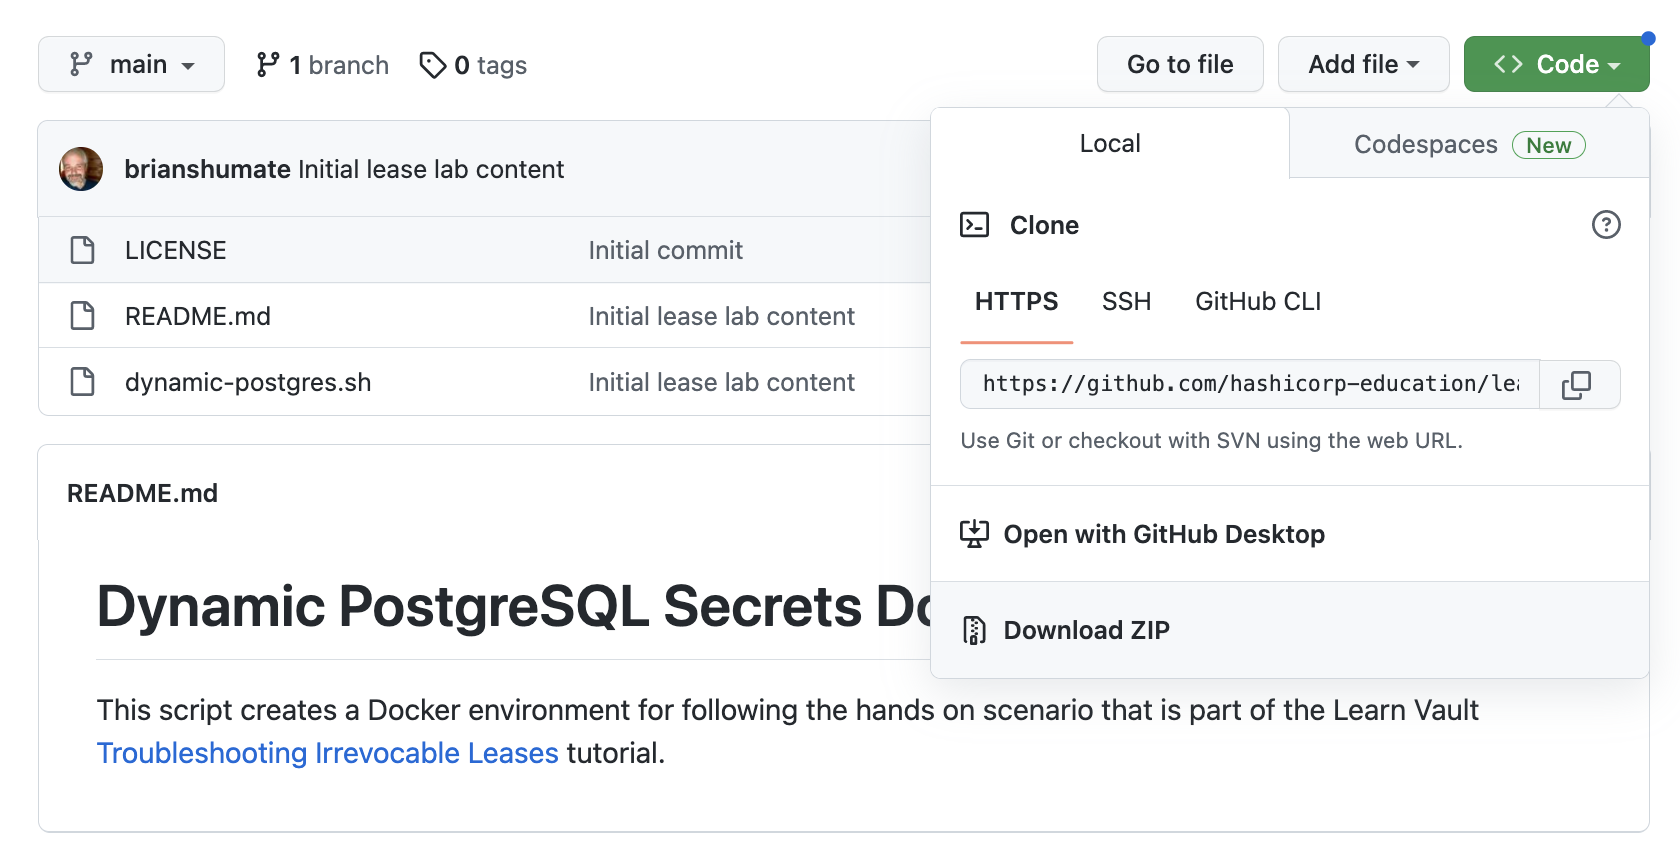Follow the Troubleshooting Irrevocable Leases link
Screen dimensions: 1680x864
tap(328, 753)
